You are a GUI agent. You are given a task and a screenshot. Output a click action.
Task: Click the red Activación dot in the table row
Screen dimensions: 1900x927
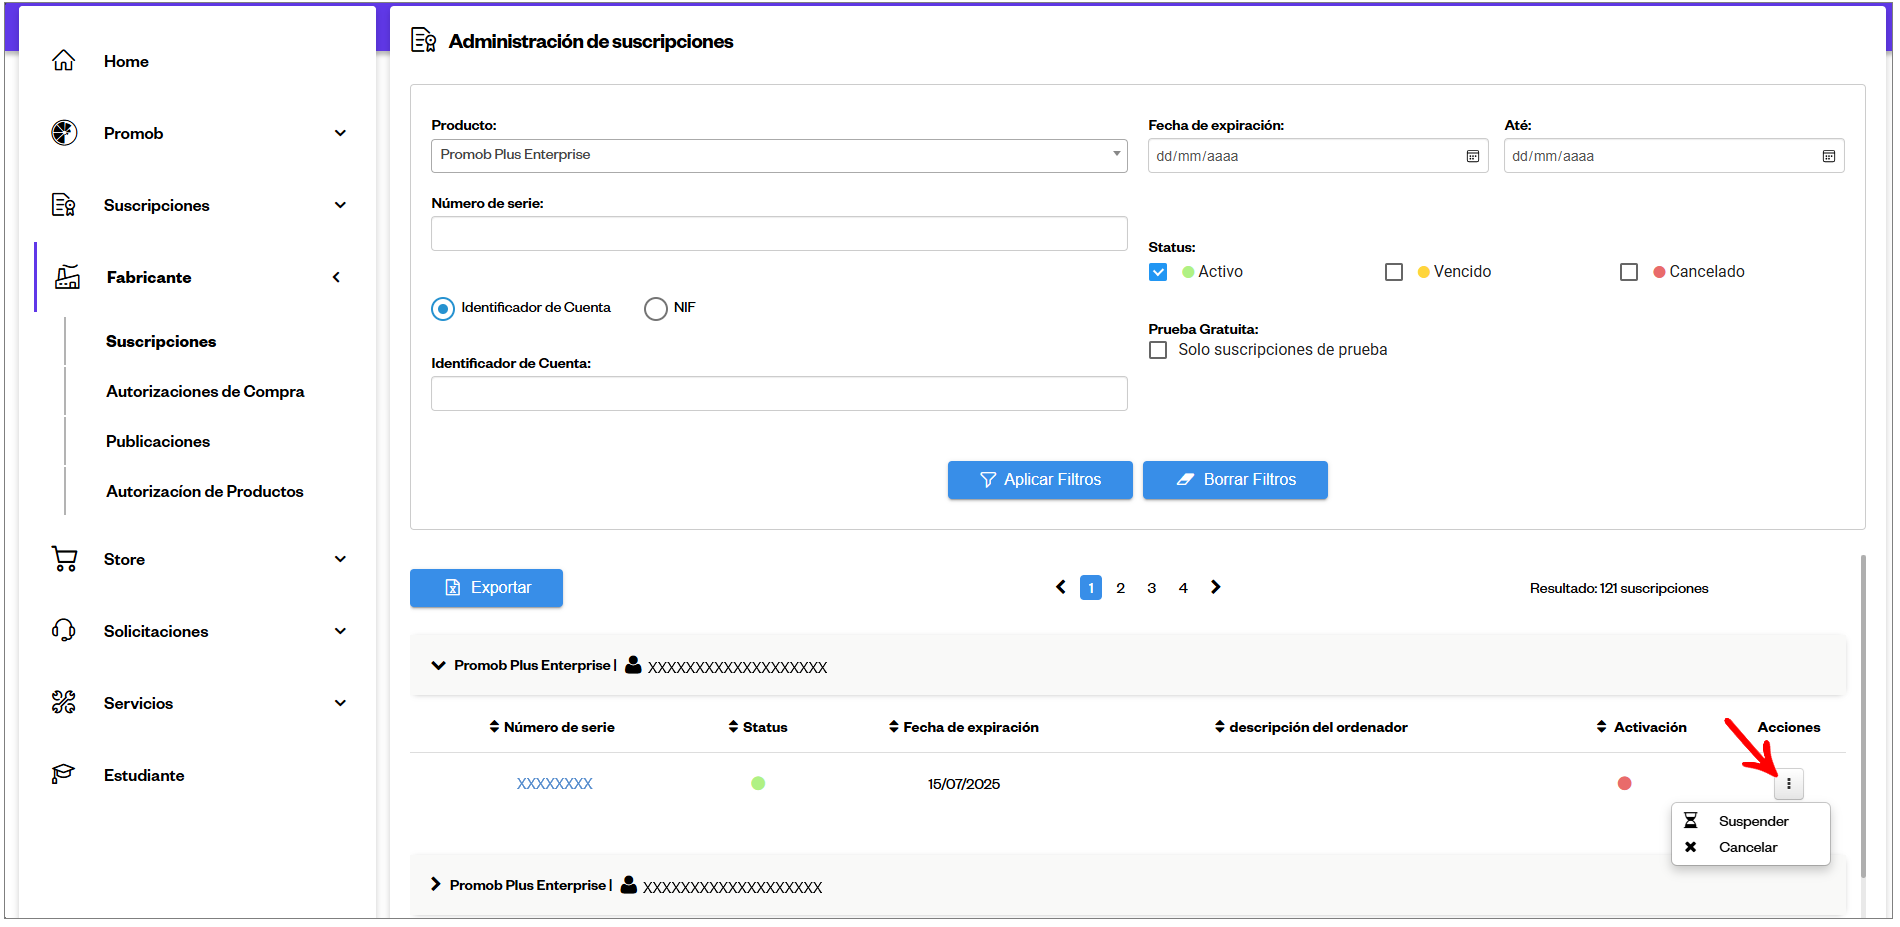[x=1625, y=783]
